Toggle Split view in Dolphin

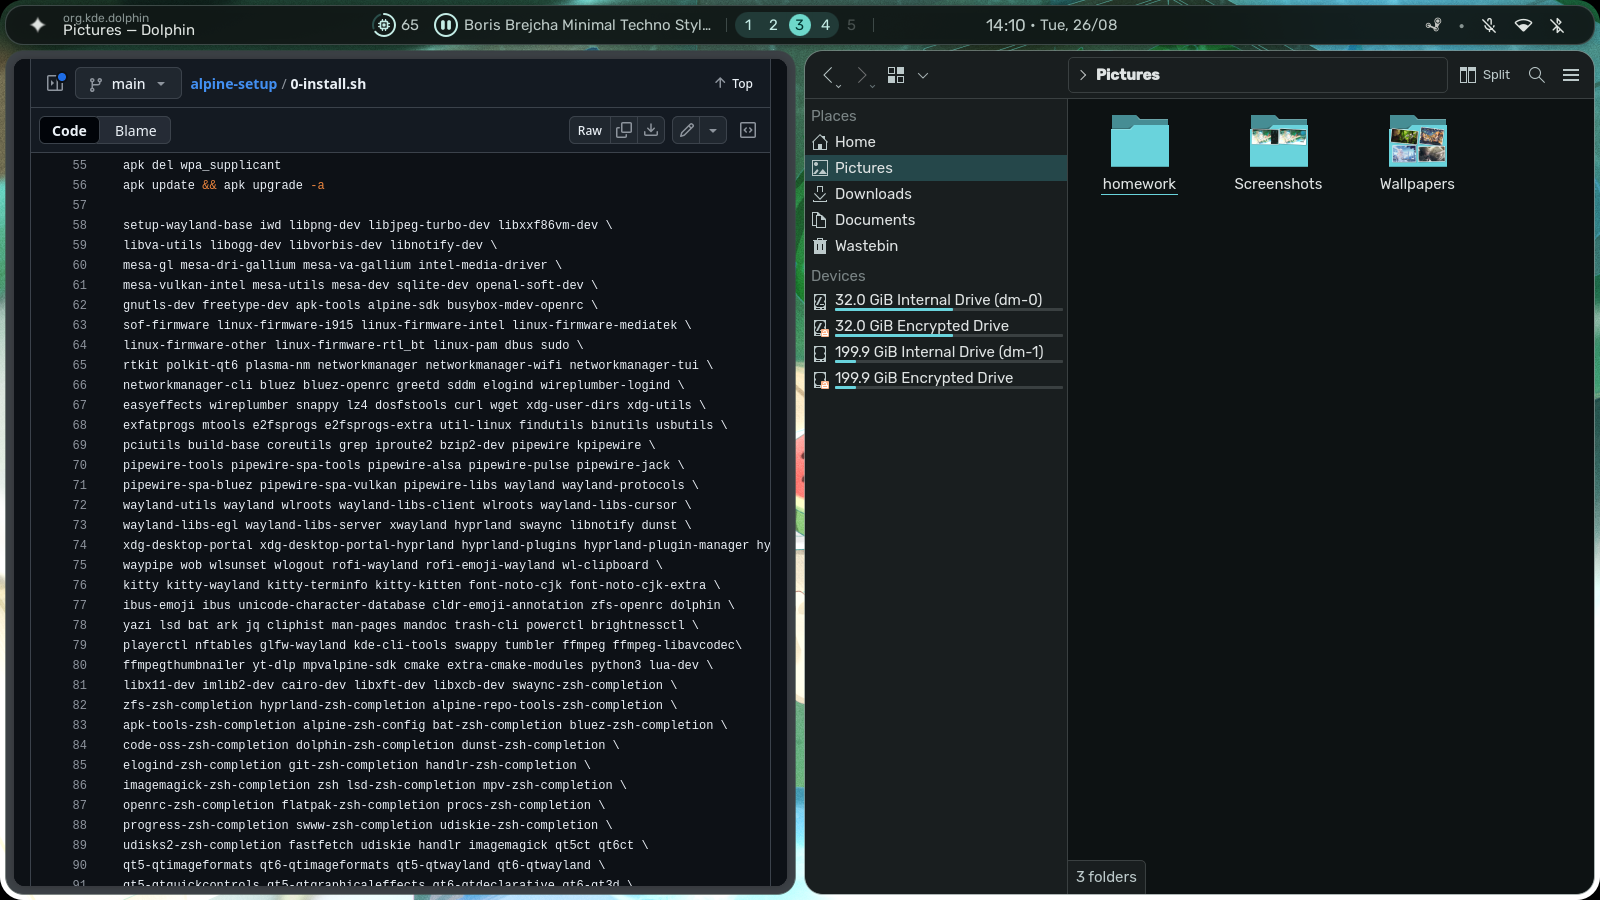[x=1484, y=75]
